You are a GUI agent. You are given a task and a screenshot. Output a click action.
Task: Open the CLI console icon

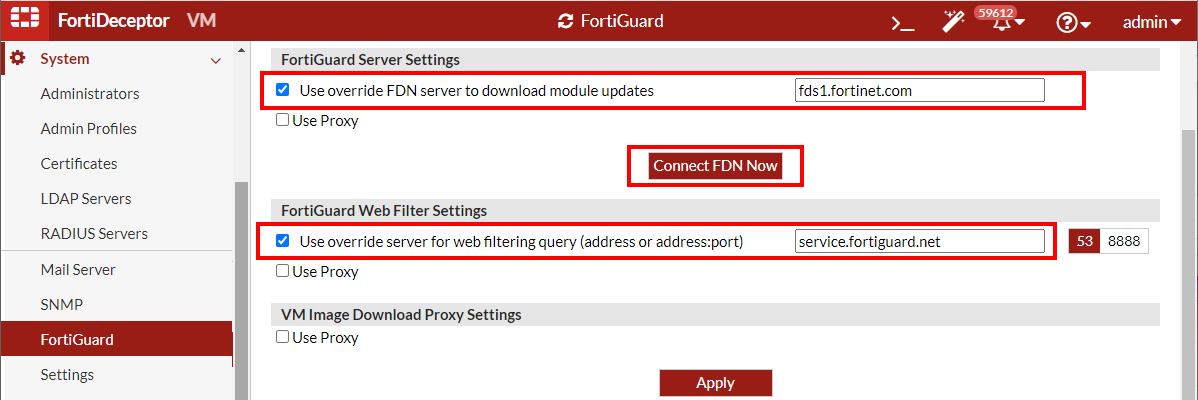(x=902, y=22)
